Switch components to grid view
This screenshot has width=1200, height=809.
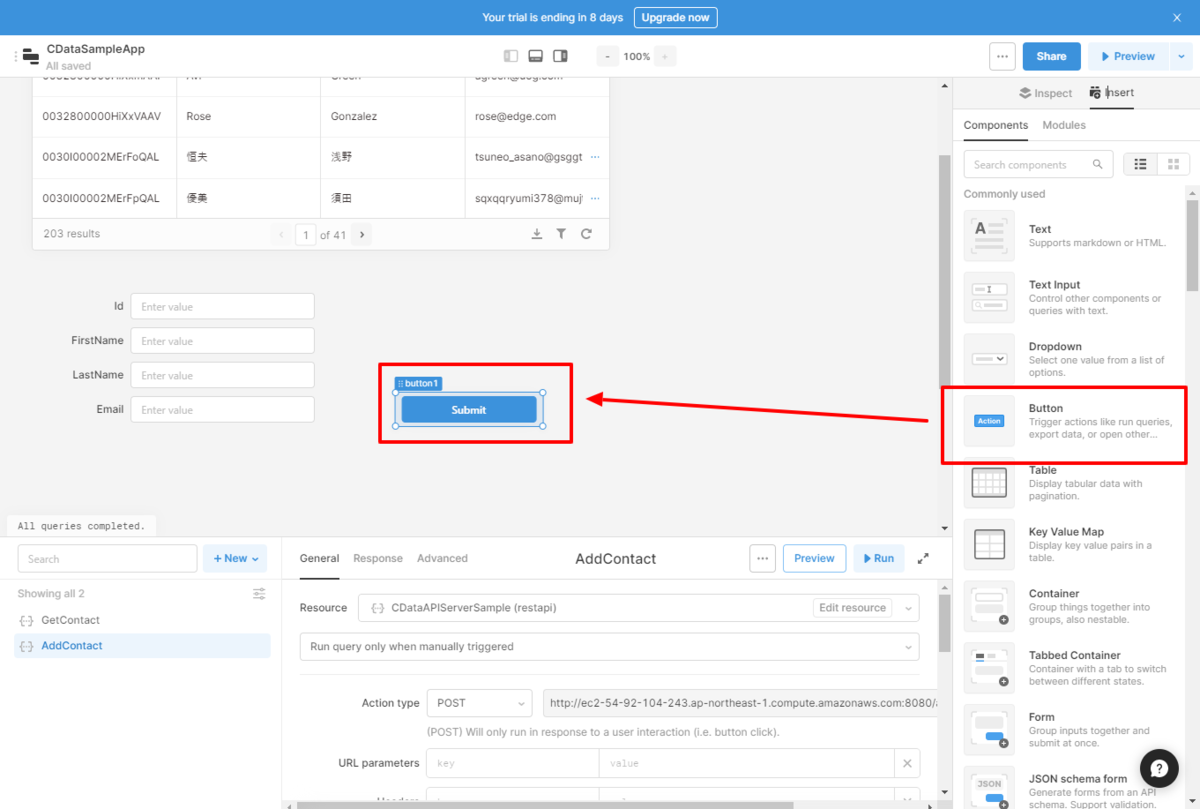[1173, 164]
